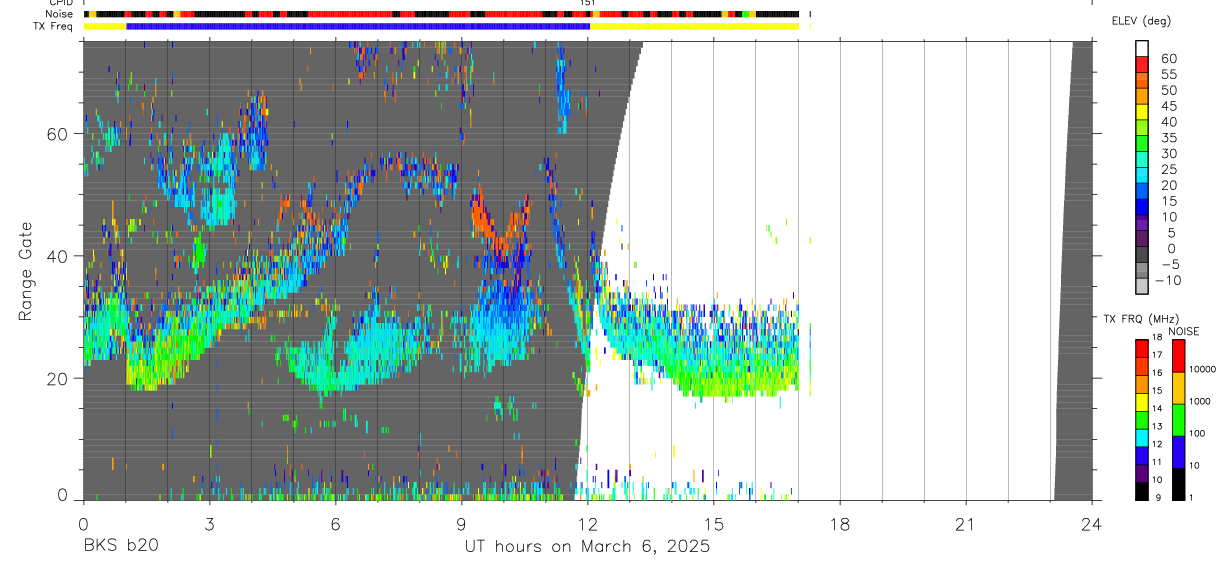Click the yellow portion of TX Freq strip after 12 UT
1228x567 pixels.
pos(694,26)
